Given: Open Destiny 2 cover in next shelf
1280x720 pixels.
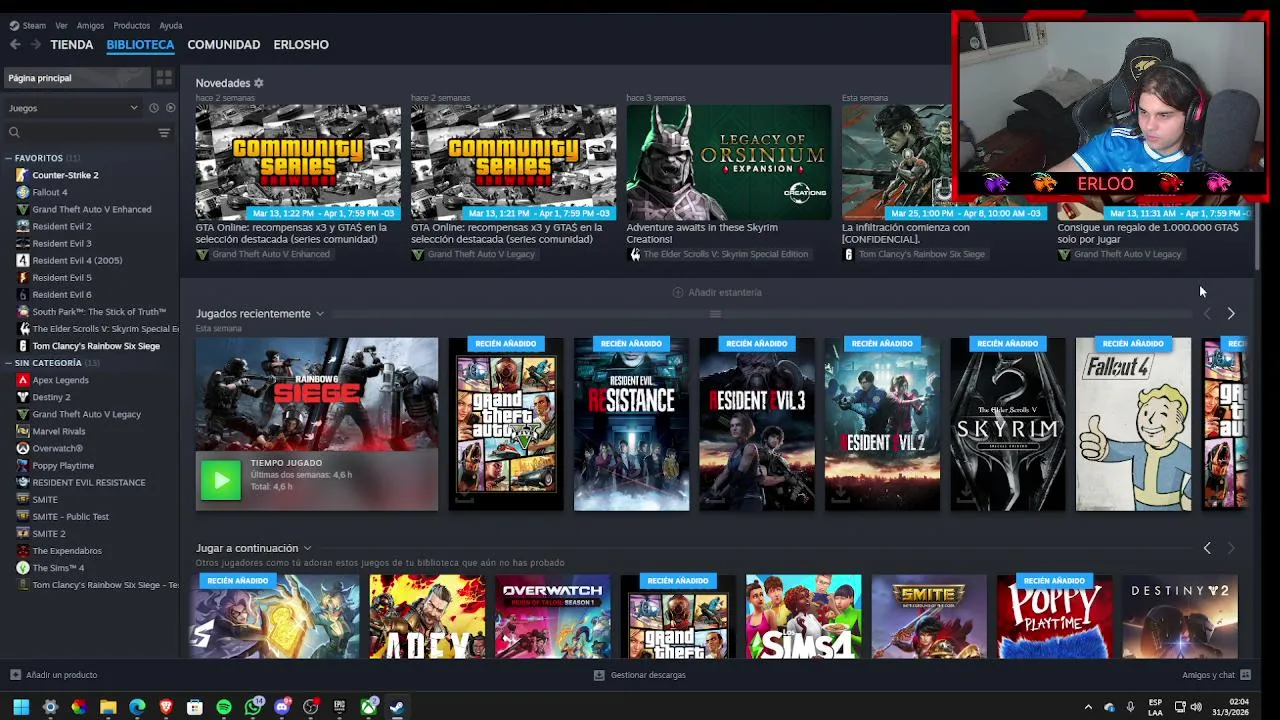Looking at the screenshot, I should [x=1179, y=616].
